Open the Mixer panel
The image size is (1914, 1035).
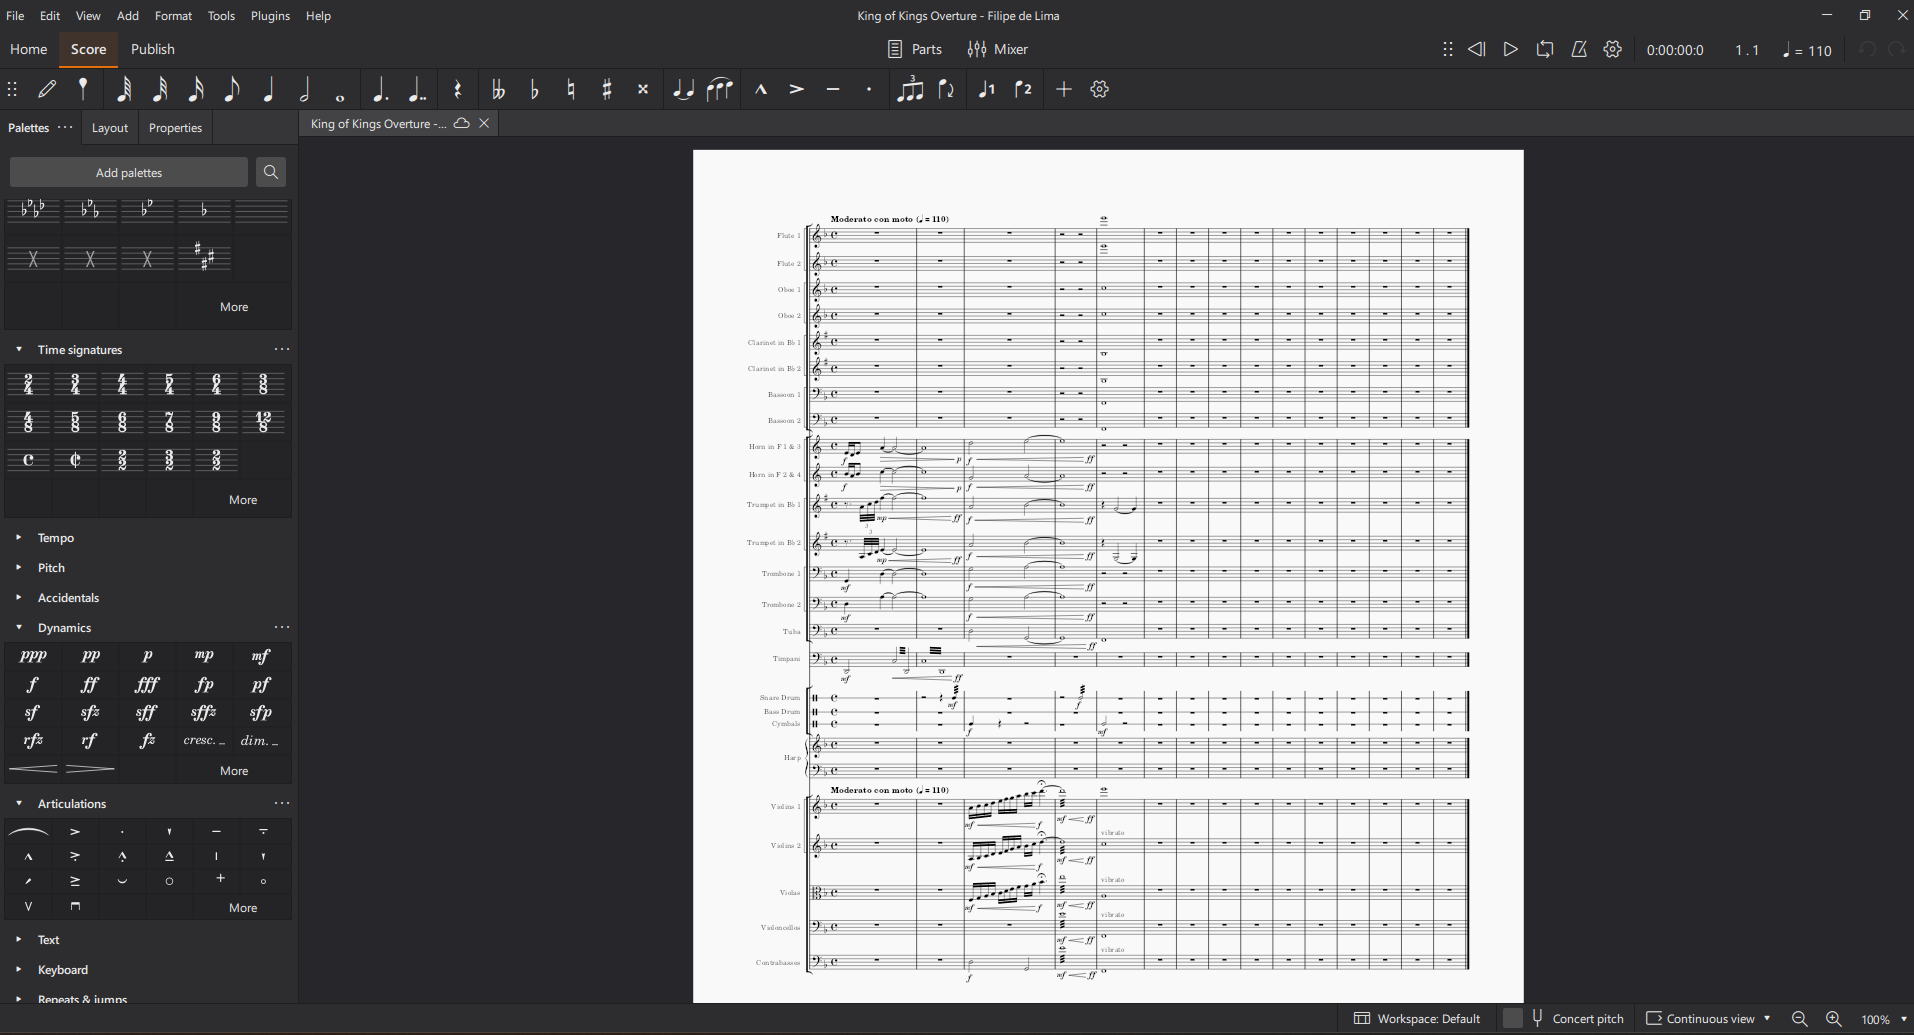(997, 48)
